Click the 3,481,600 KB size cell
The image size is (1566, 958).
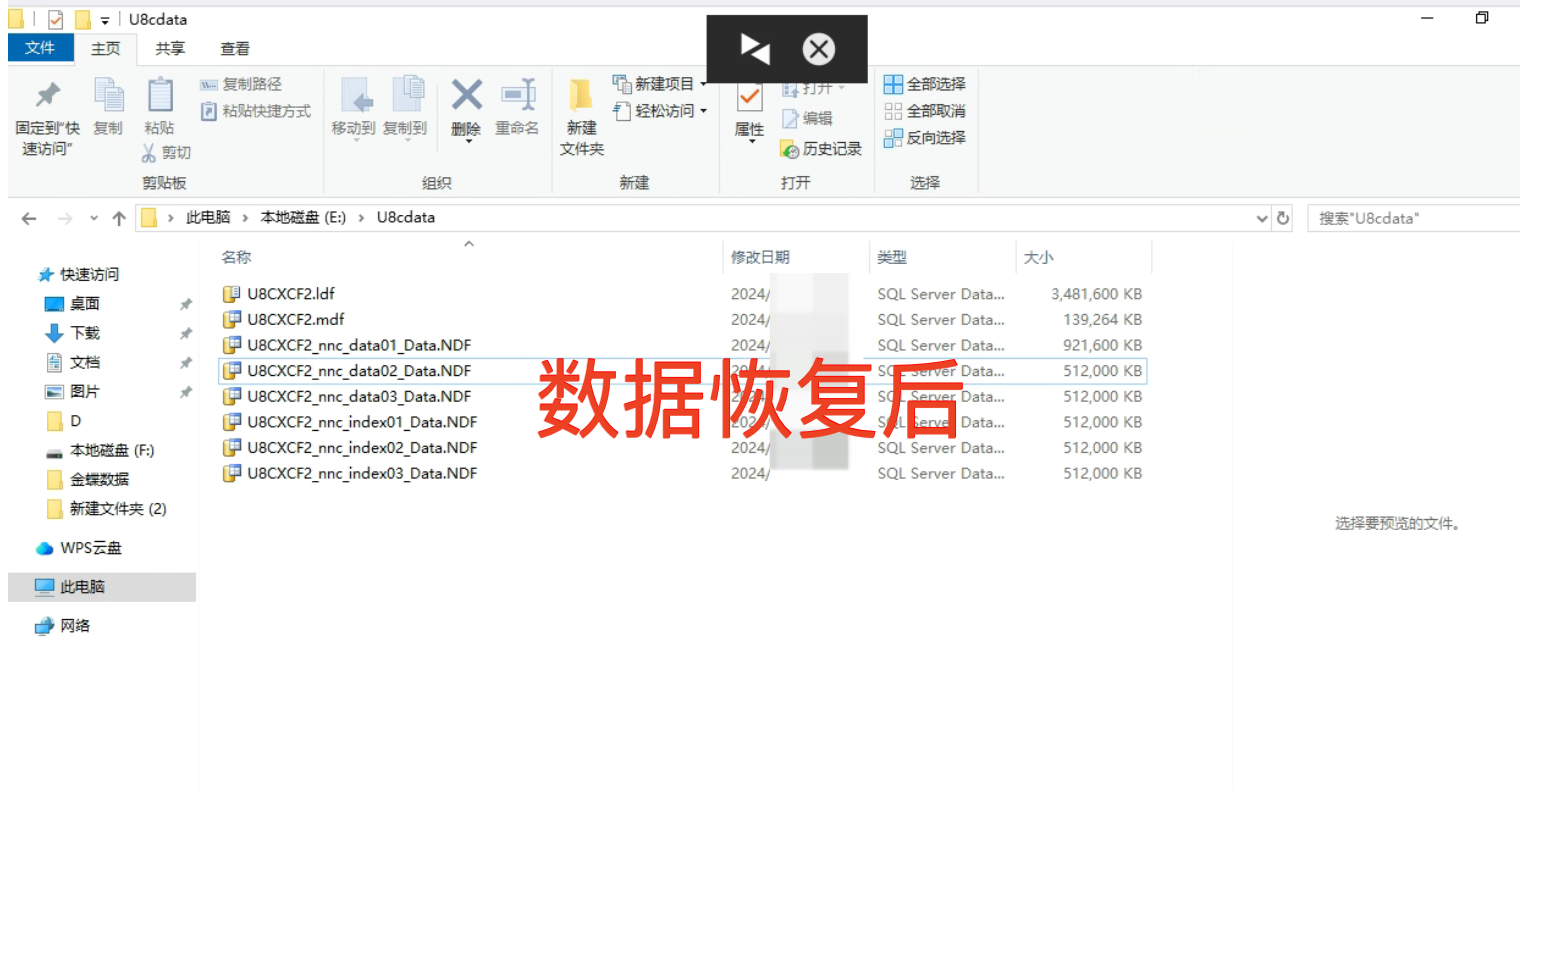tap(1096, 294)
